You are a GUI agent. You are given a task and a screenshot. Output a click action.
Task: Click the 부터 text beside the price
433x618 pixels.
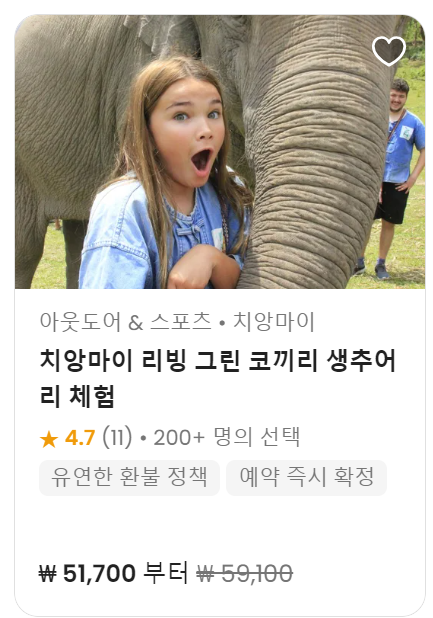pyautogui.click(x=166, y=573)
